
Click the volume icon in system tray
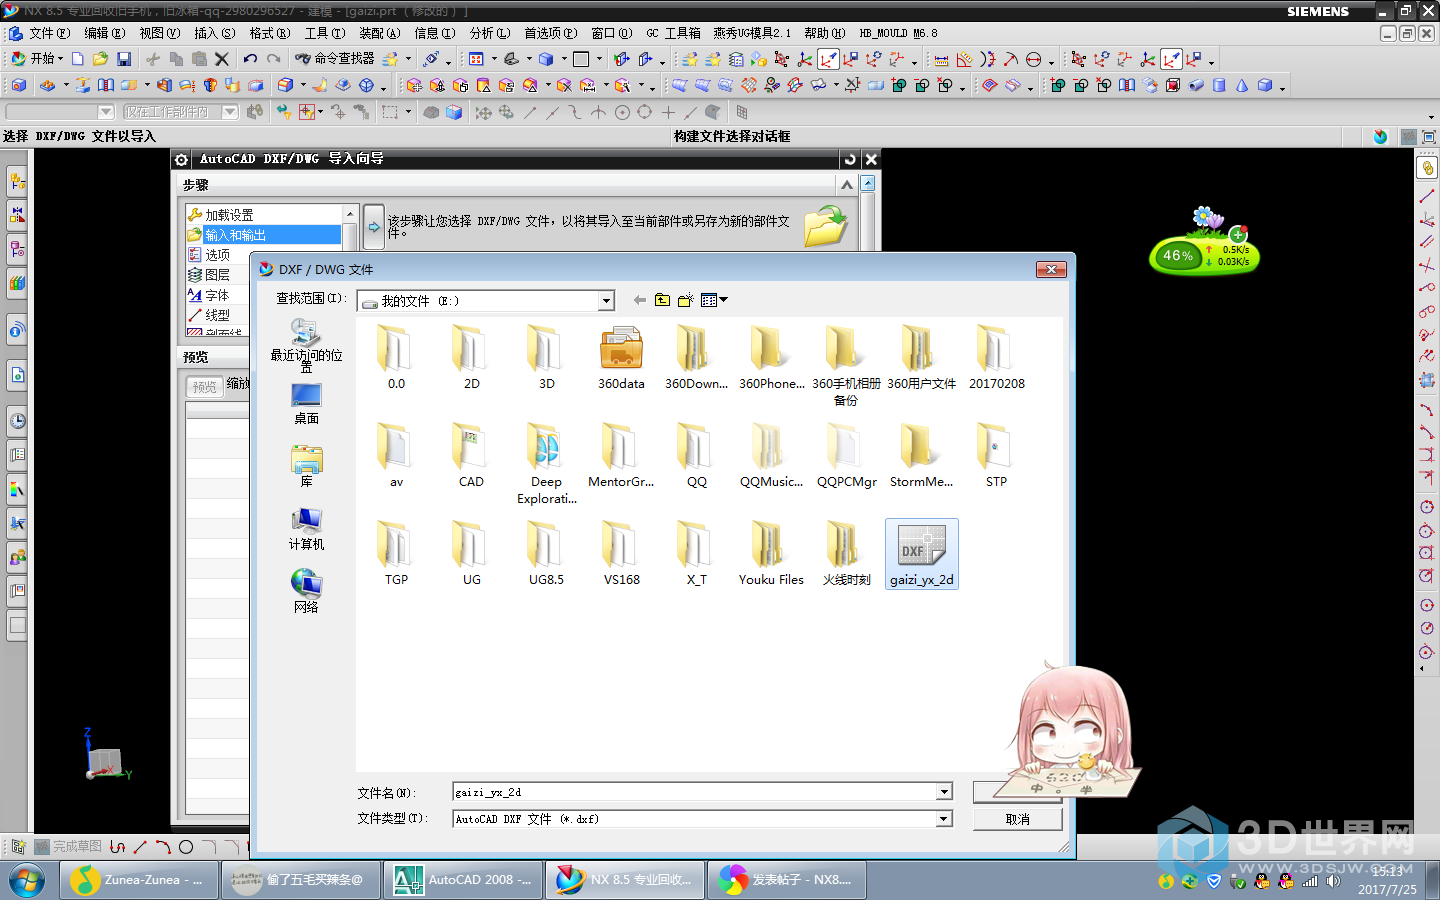1332,881
